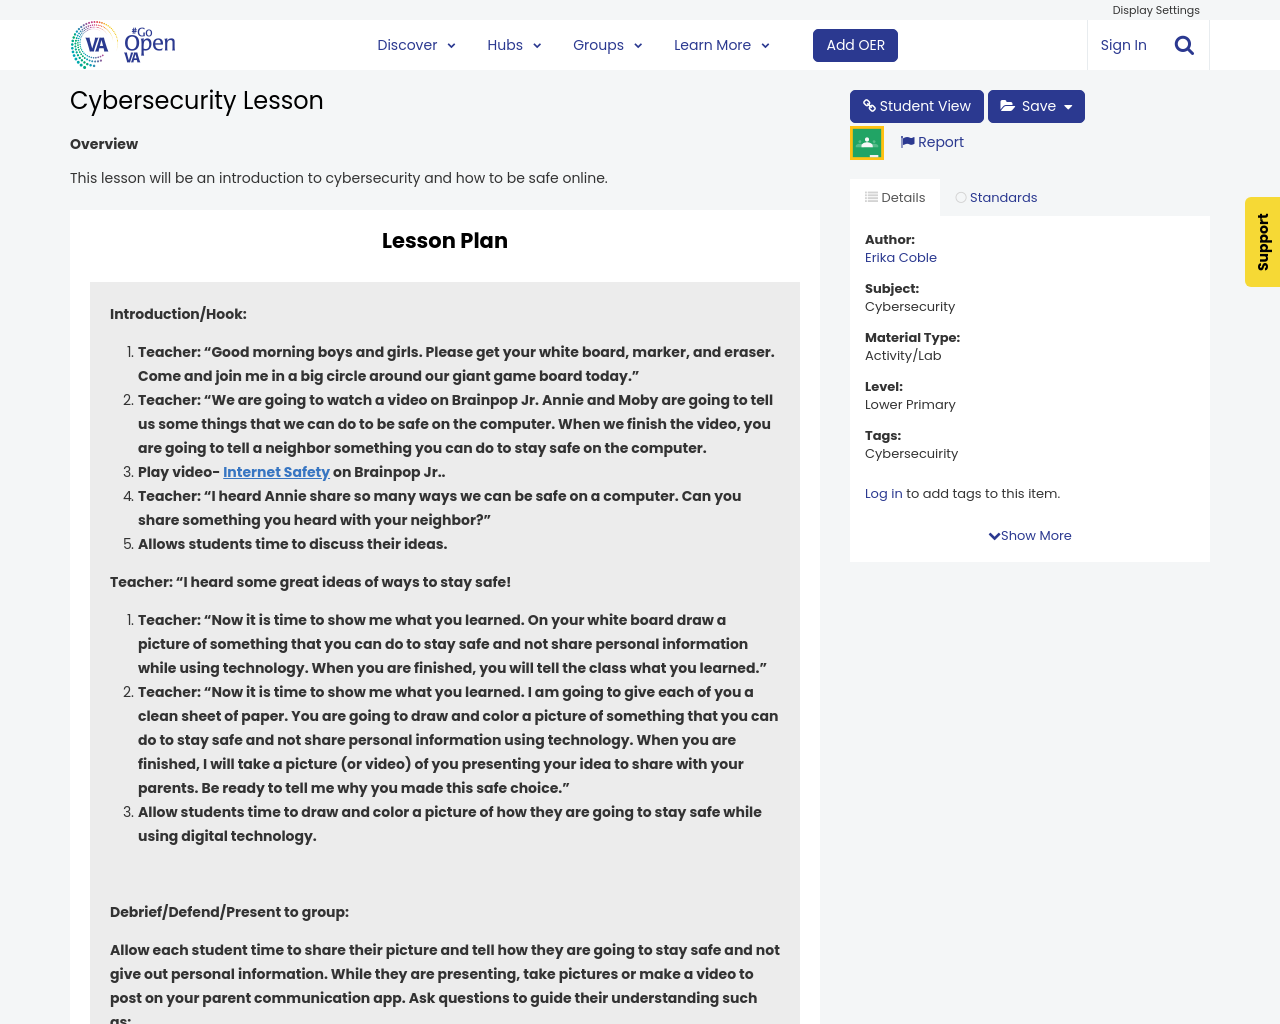The height and width of the screenshot is (1024, 1280).
Task: Open the Save dropdown caret
Action: click(1068, 107)
